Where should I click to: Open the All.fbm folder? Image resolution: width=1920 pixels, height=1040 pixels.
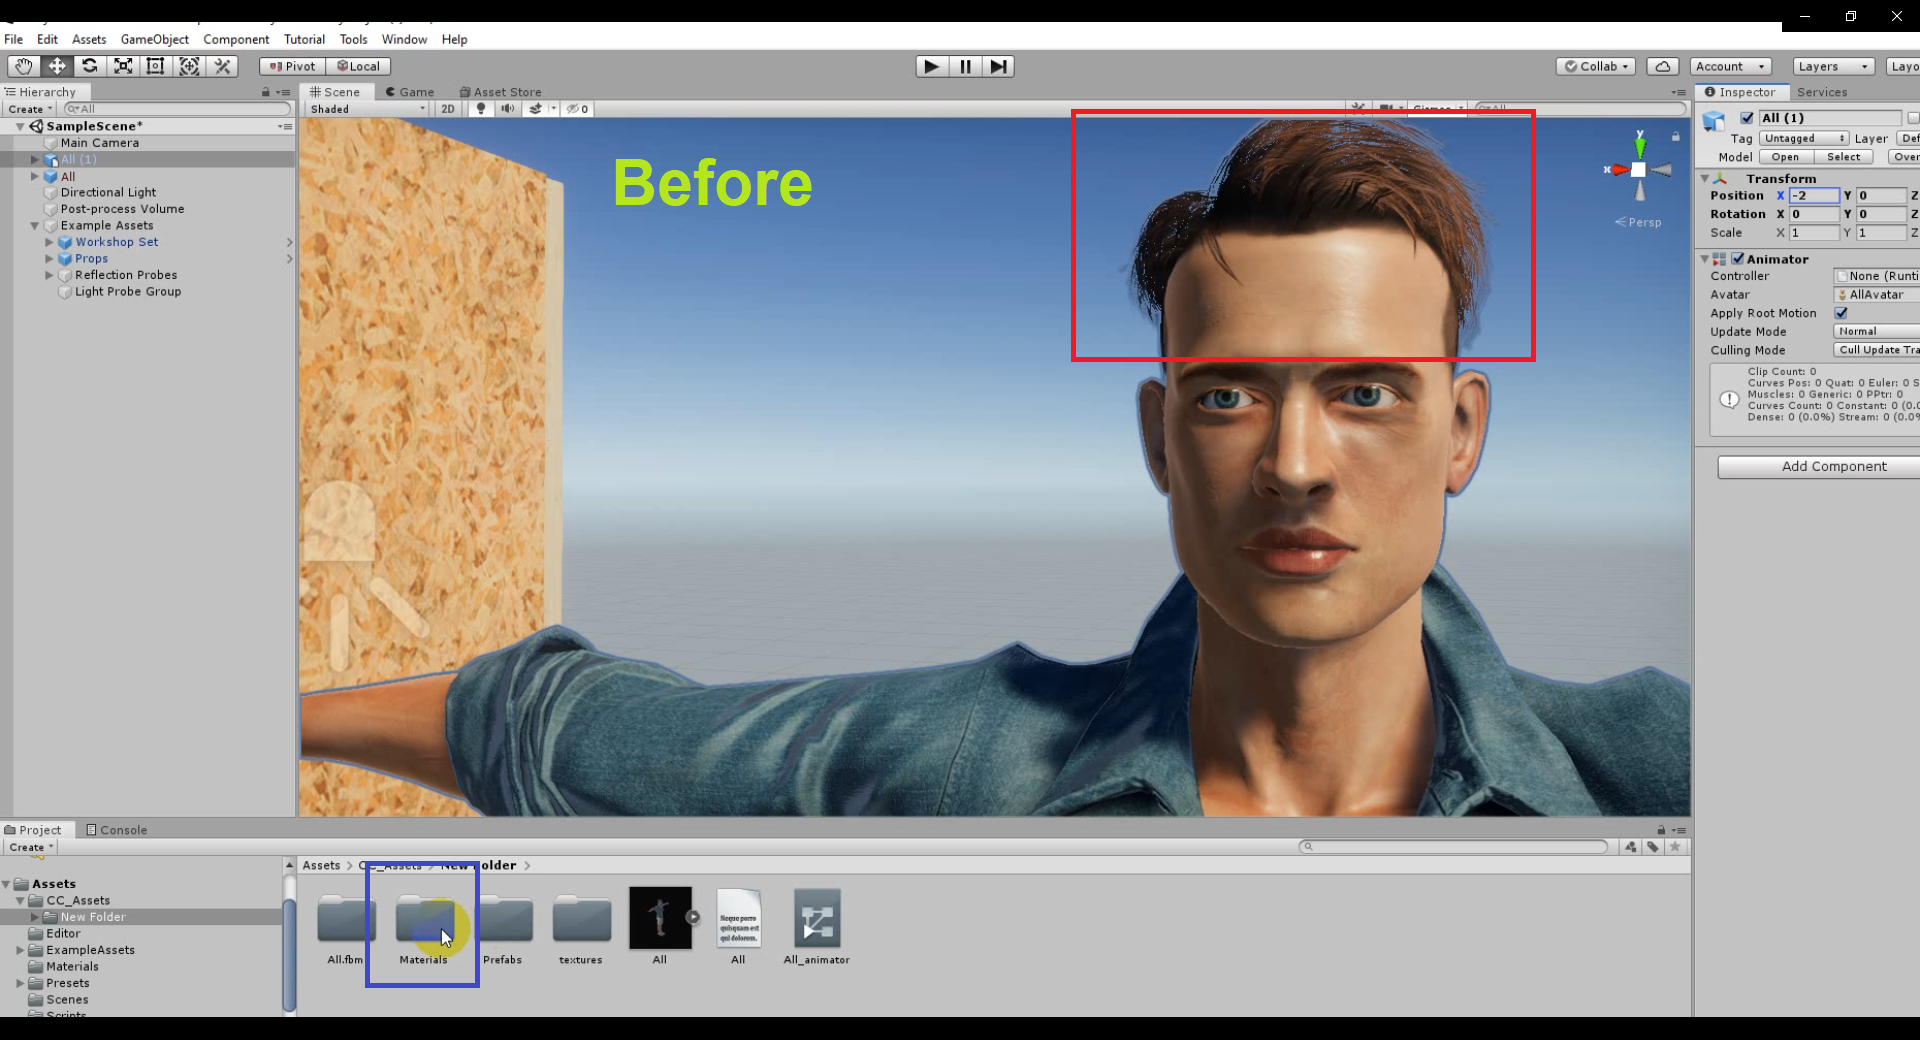pyautogui.click(x=346, y=928)
